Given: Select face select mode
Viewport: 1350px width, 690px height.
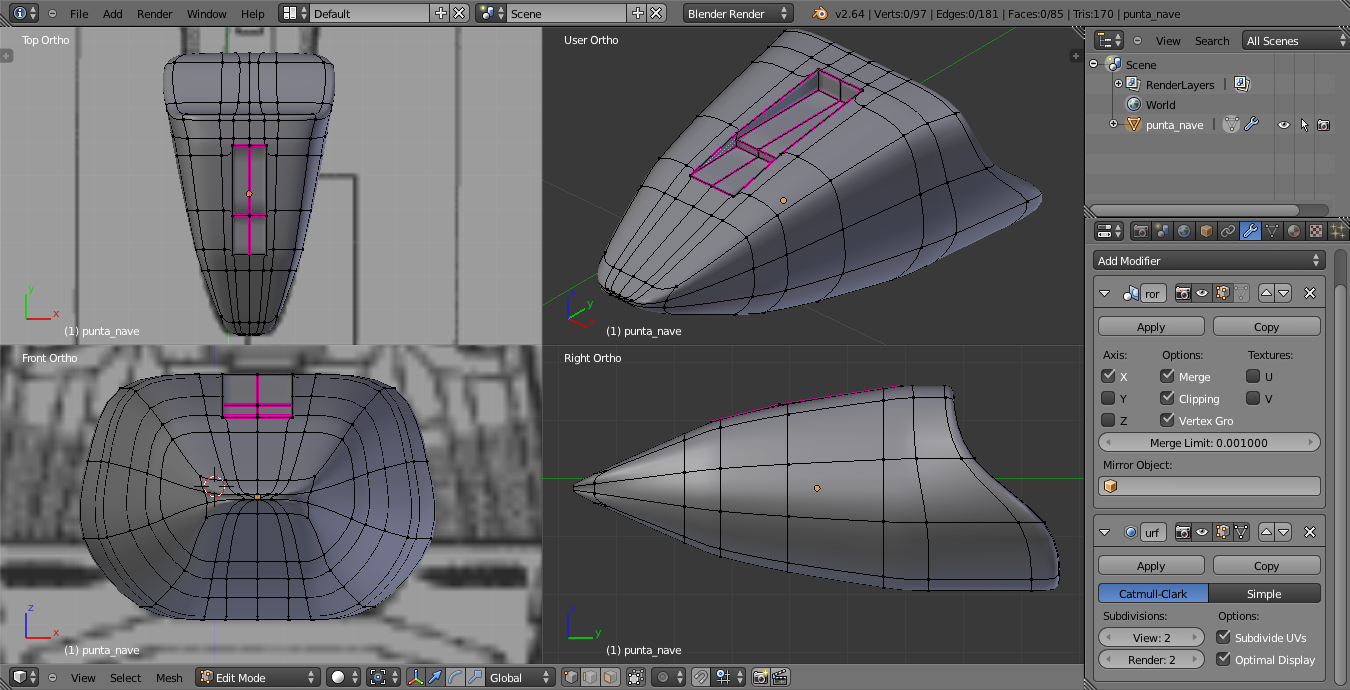Looking at the screenshot, I should click(x=610, y=677).
